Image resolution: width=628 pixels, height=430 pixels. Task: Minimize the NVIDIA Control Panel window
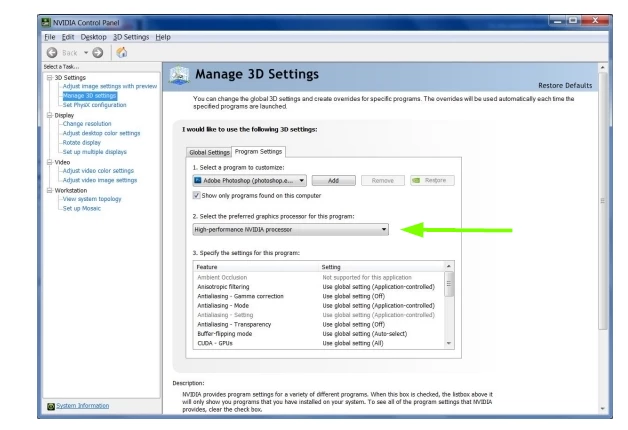[x=557, y=20]
